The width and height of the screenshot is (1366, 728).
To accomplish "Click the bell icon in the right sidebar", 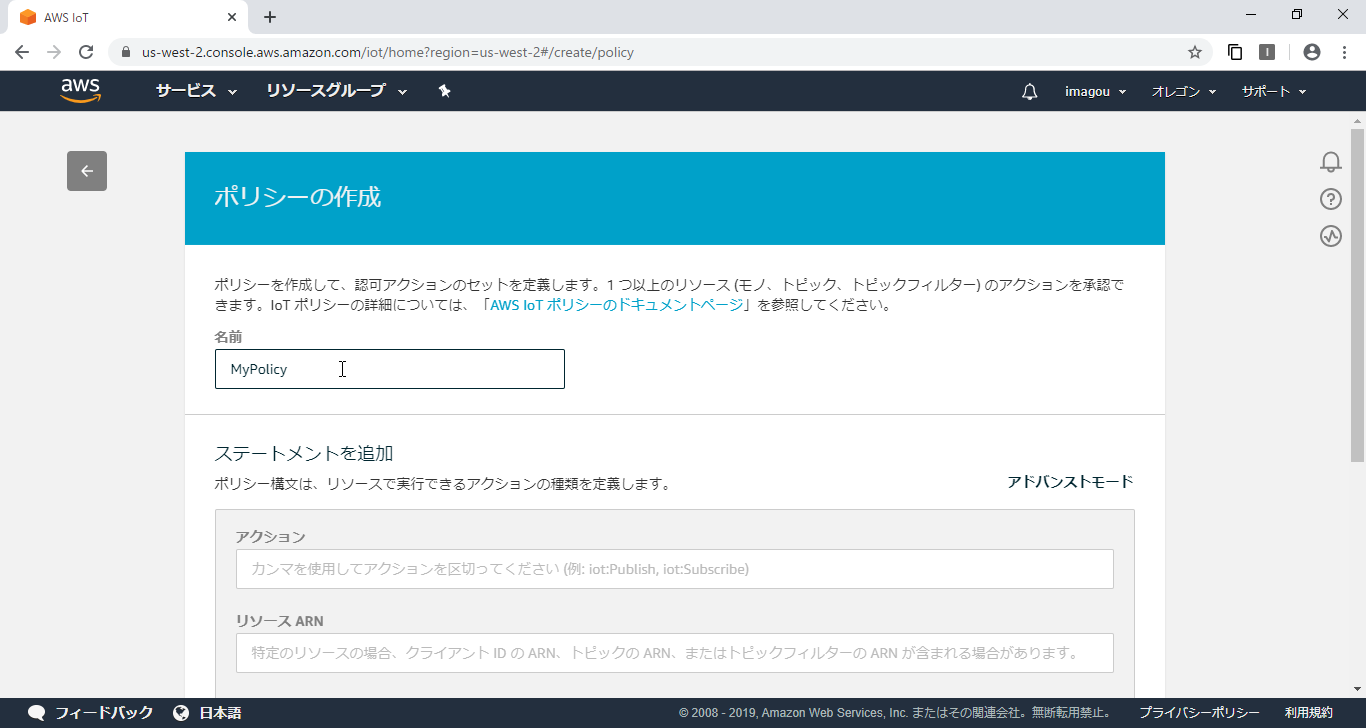I will tap(1330, 161).
